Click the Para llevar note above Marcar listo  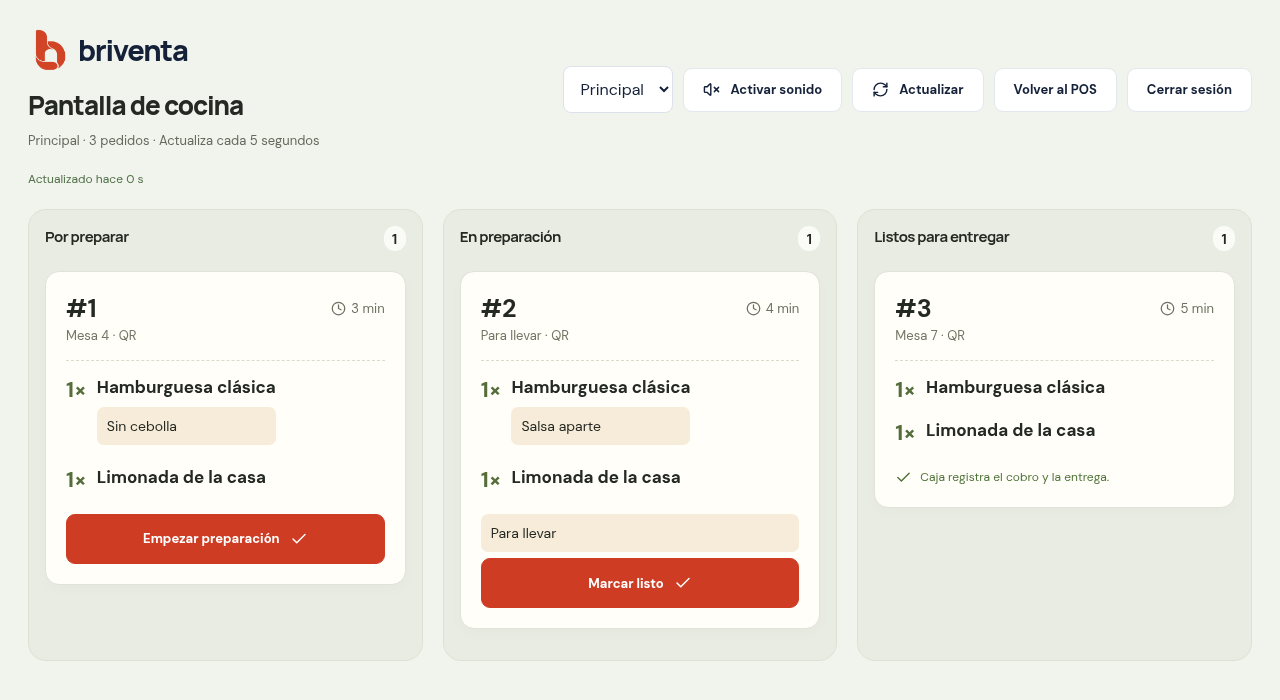[x=640, y=533]
